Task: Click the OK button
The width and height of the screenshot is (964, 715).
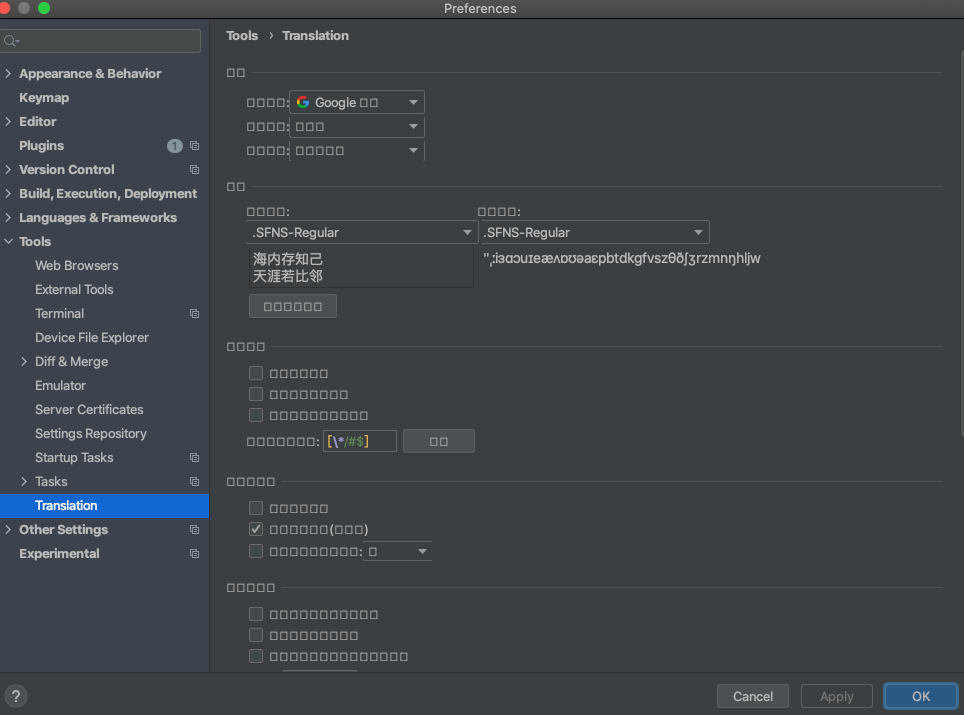Action: [920, 696]
